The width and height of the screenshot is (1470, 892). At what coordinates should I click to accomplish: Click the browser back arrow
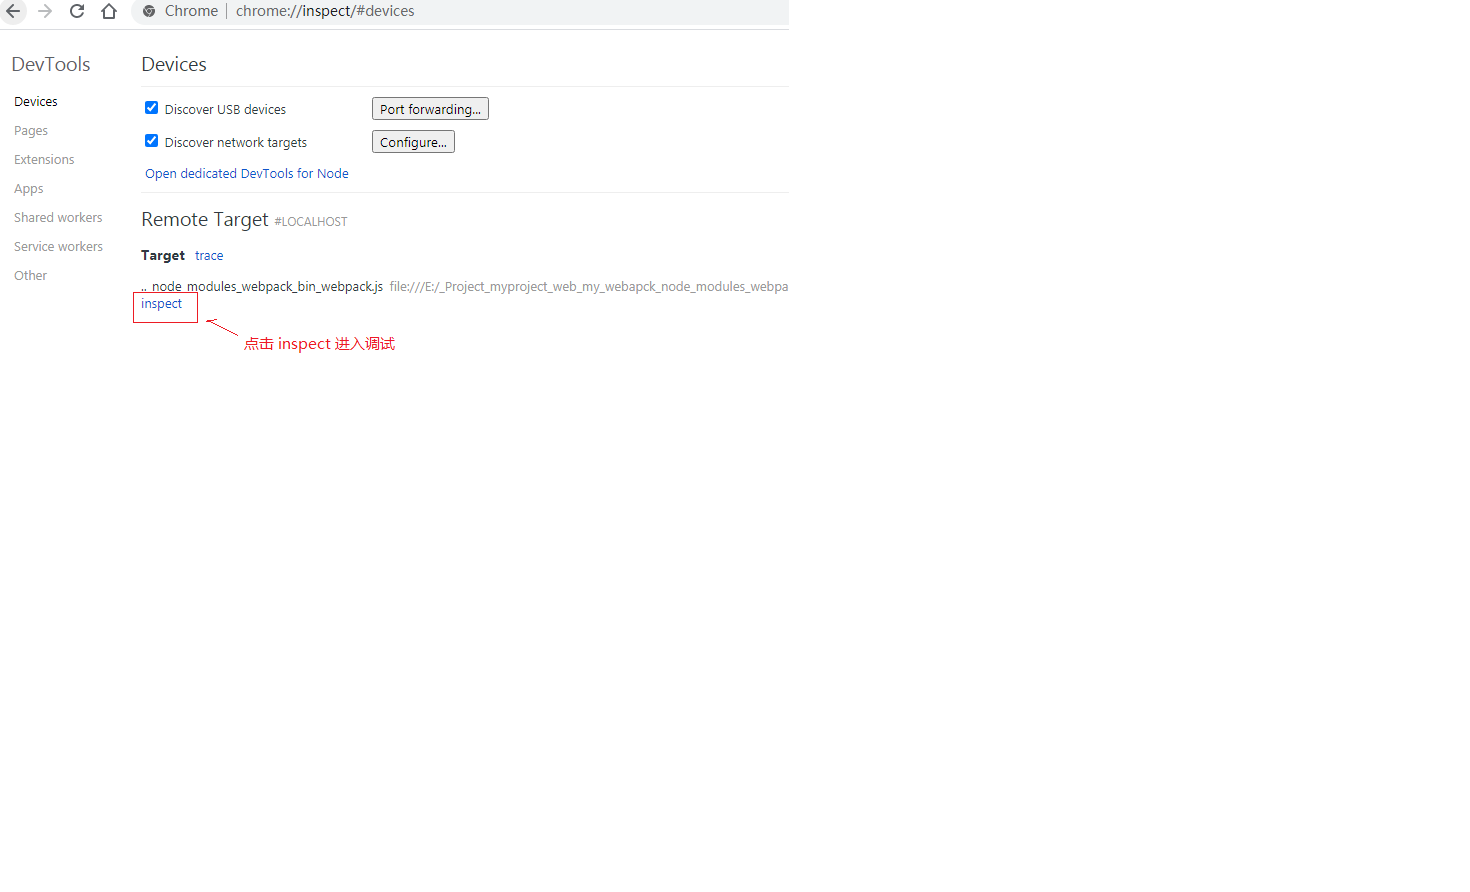pos(13,11)
